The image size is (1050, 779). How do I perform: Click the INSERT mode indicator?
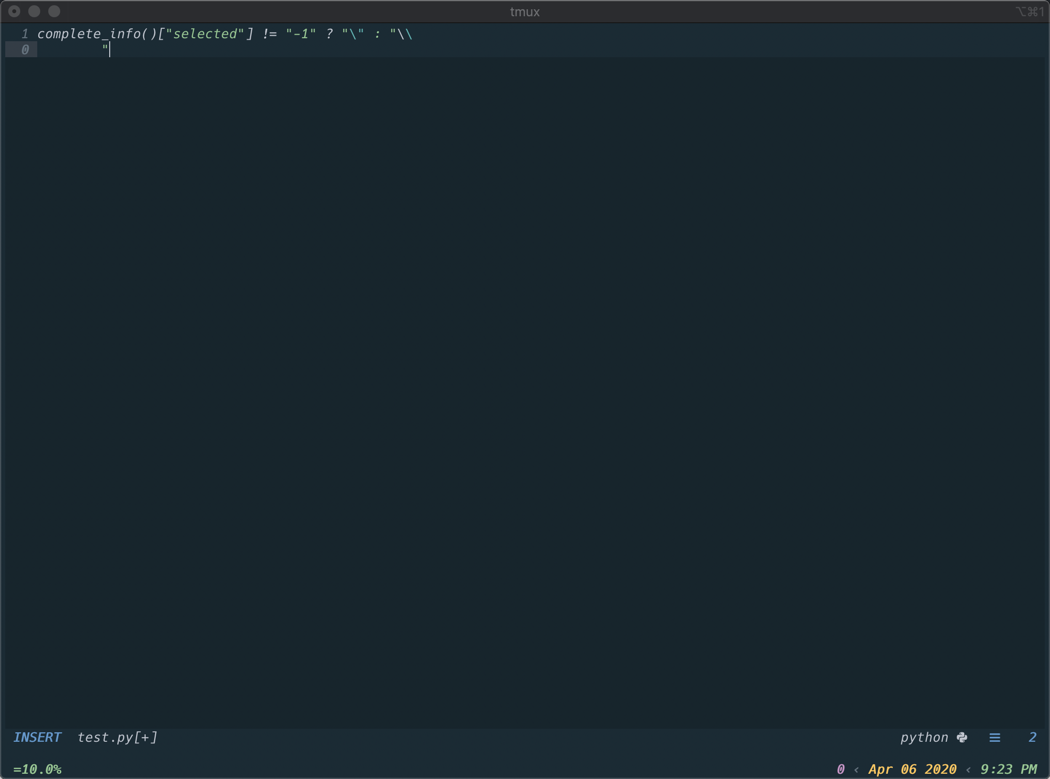pyautogui.click(x=37, y=737)
